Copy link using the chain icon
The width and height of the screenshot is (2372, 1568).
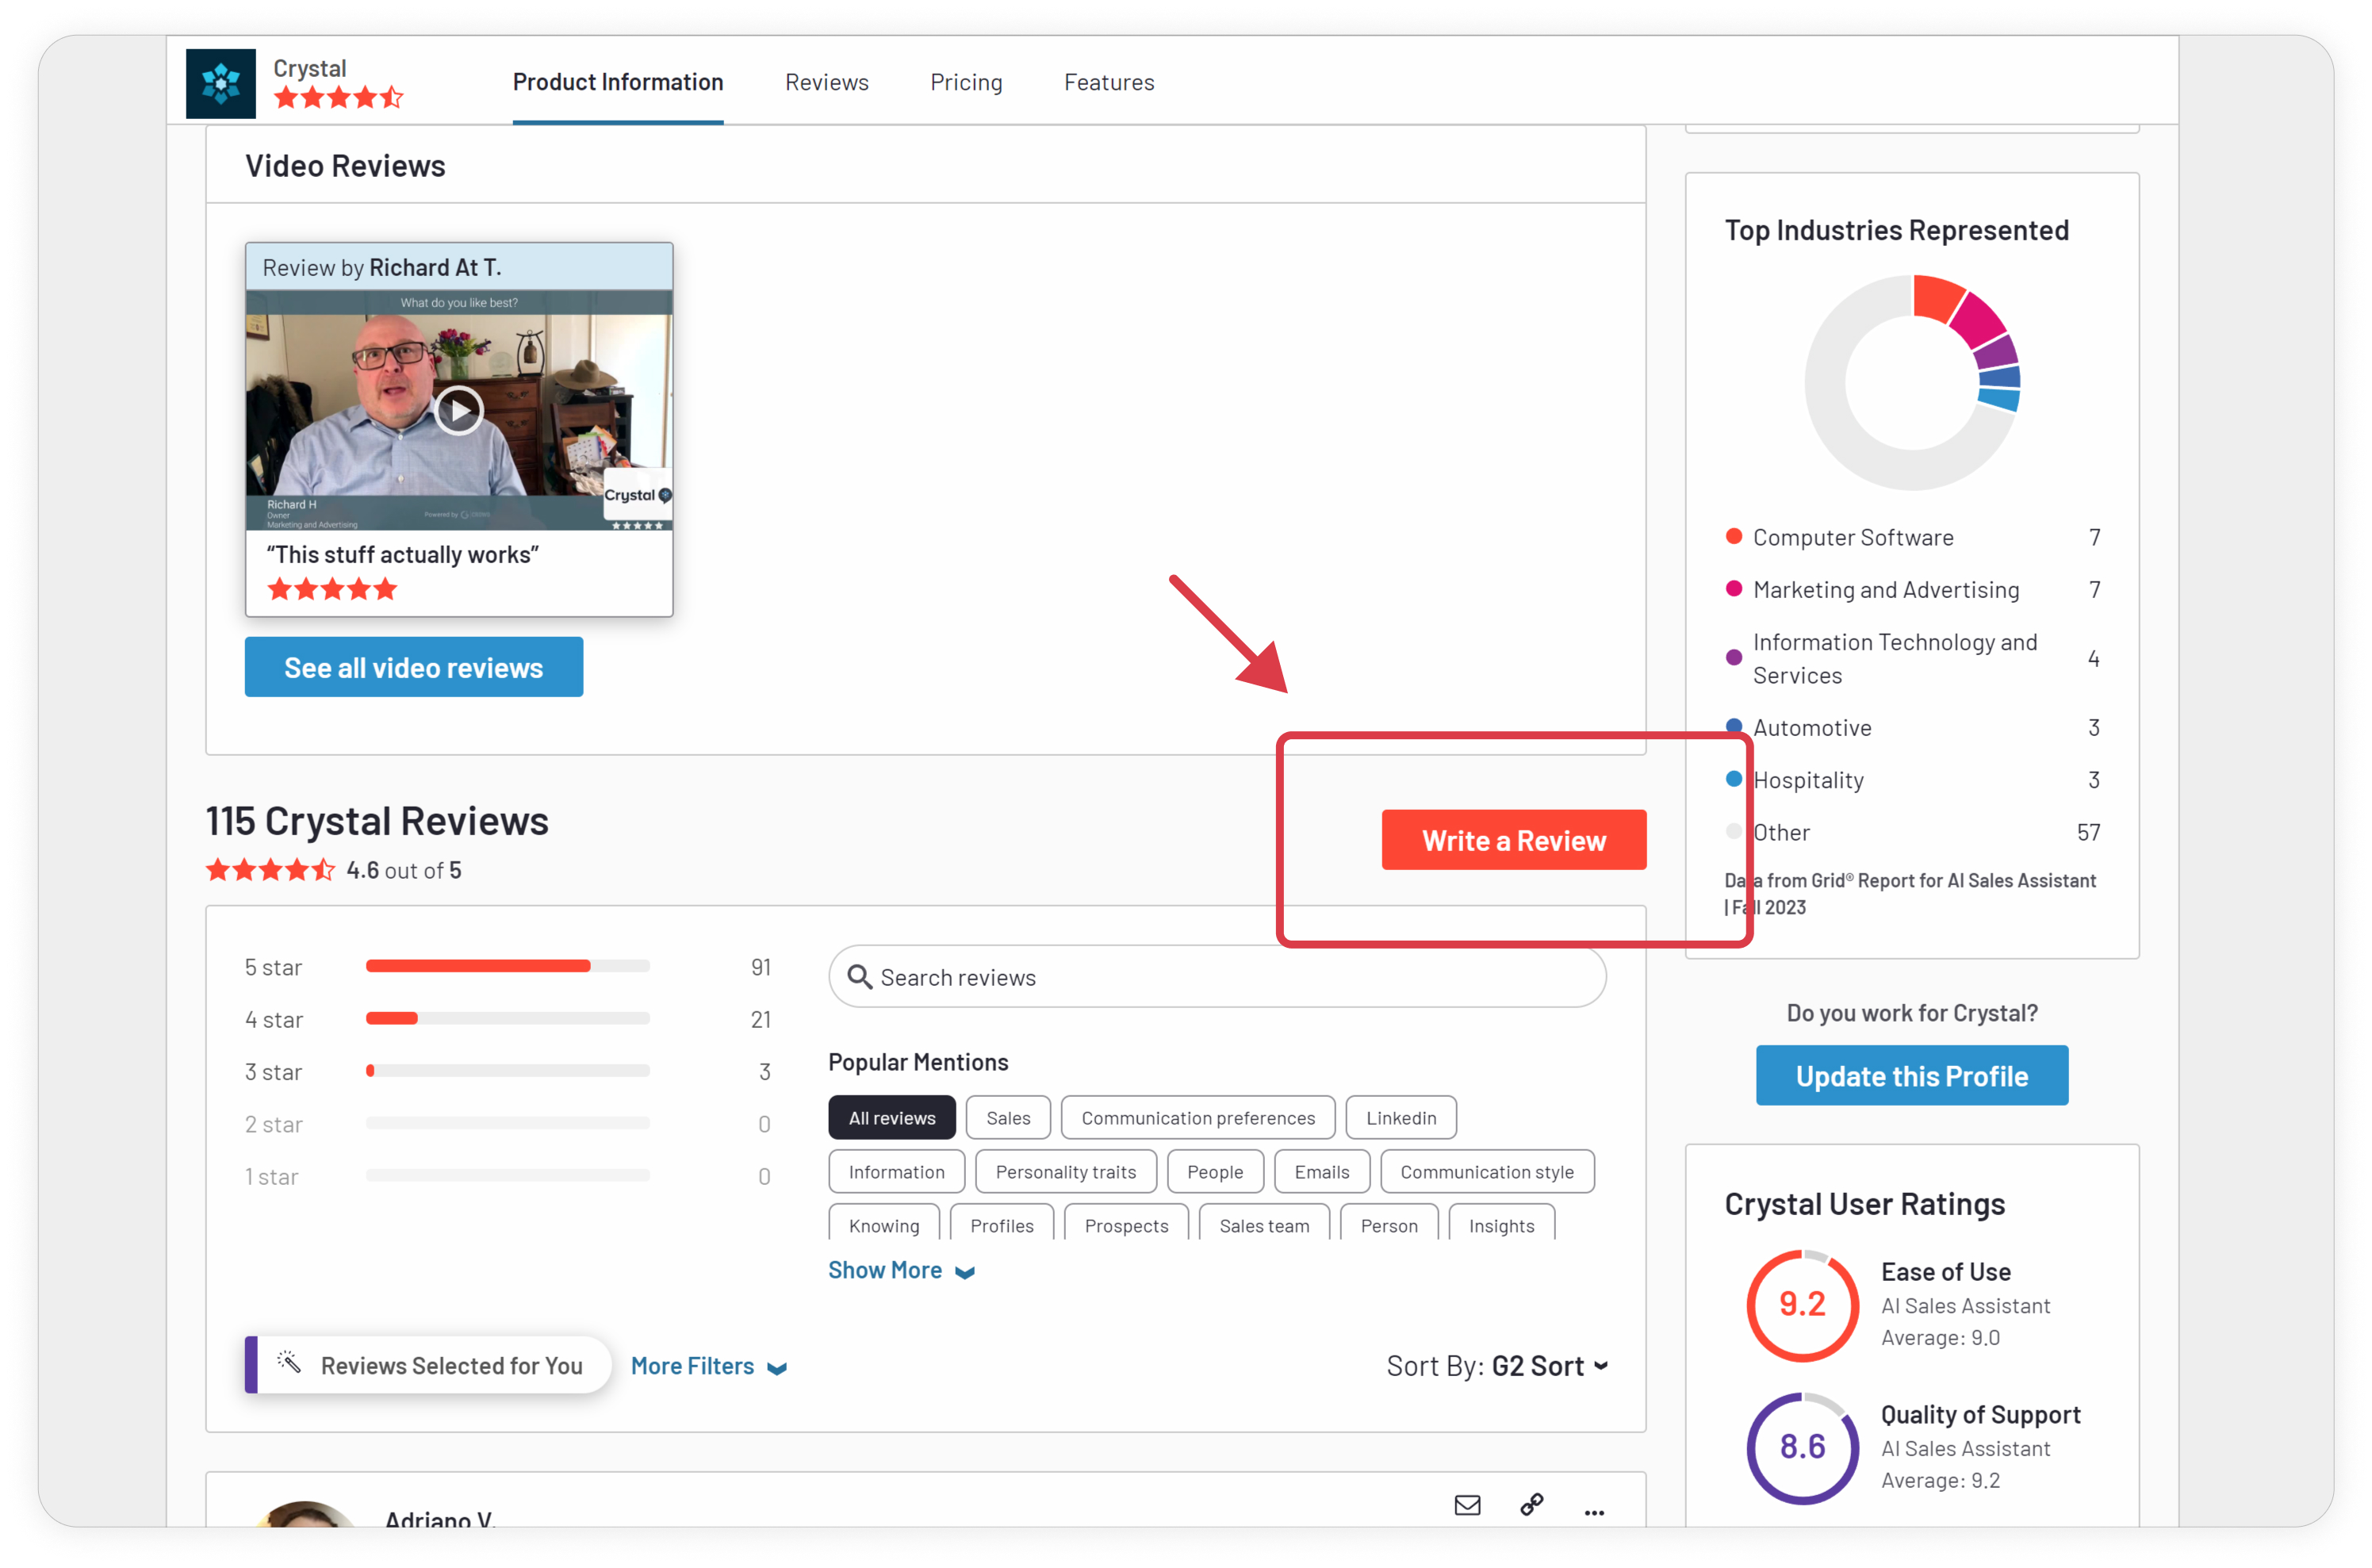click(1531, 1505)
